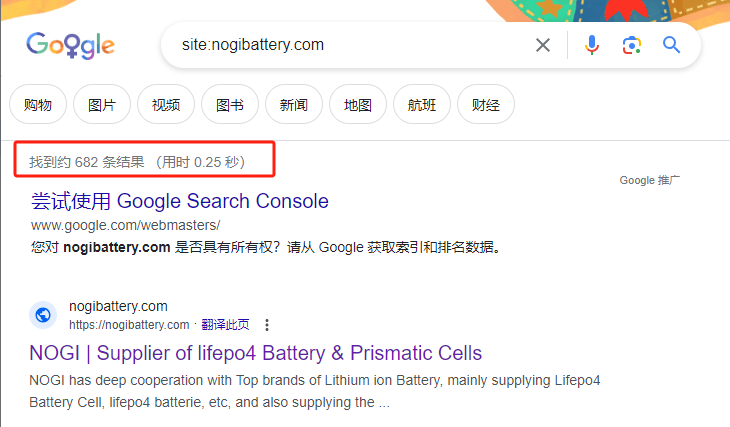Screen dimensions: 730x427
Task: Go to Google homepage via logo
Action: coord(70,45)
